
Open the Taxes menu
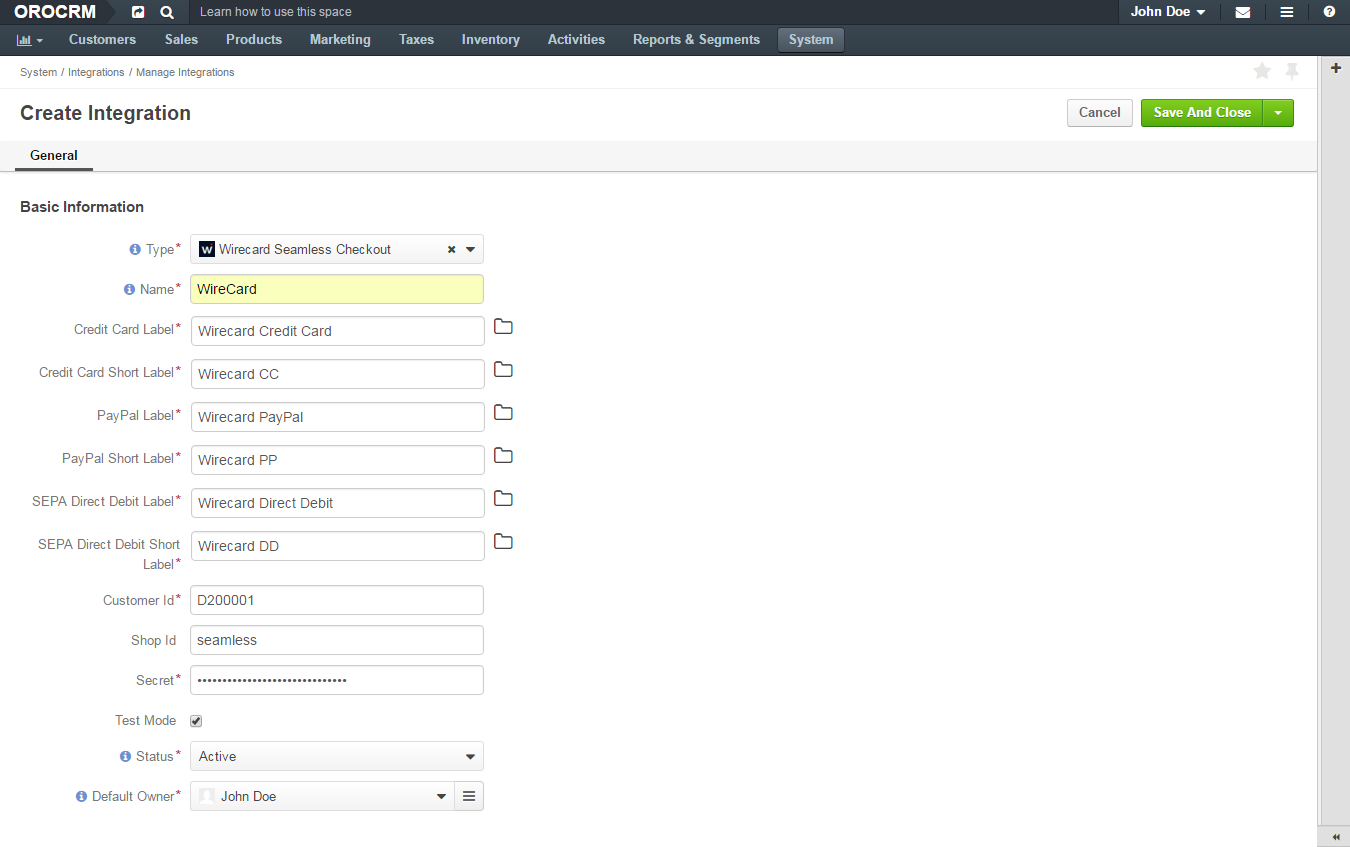416,40
